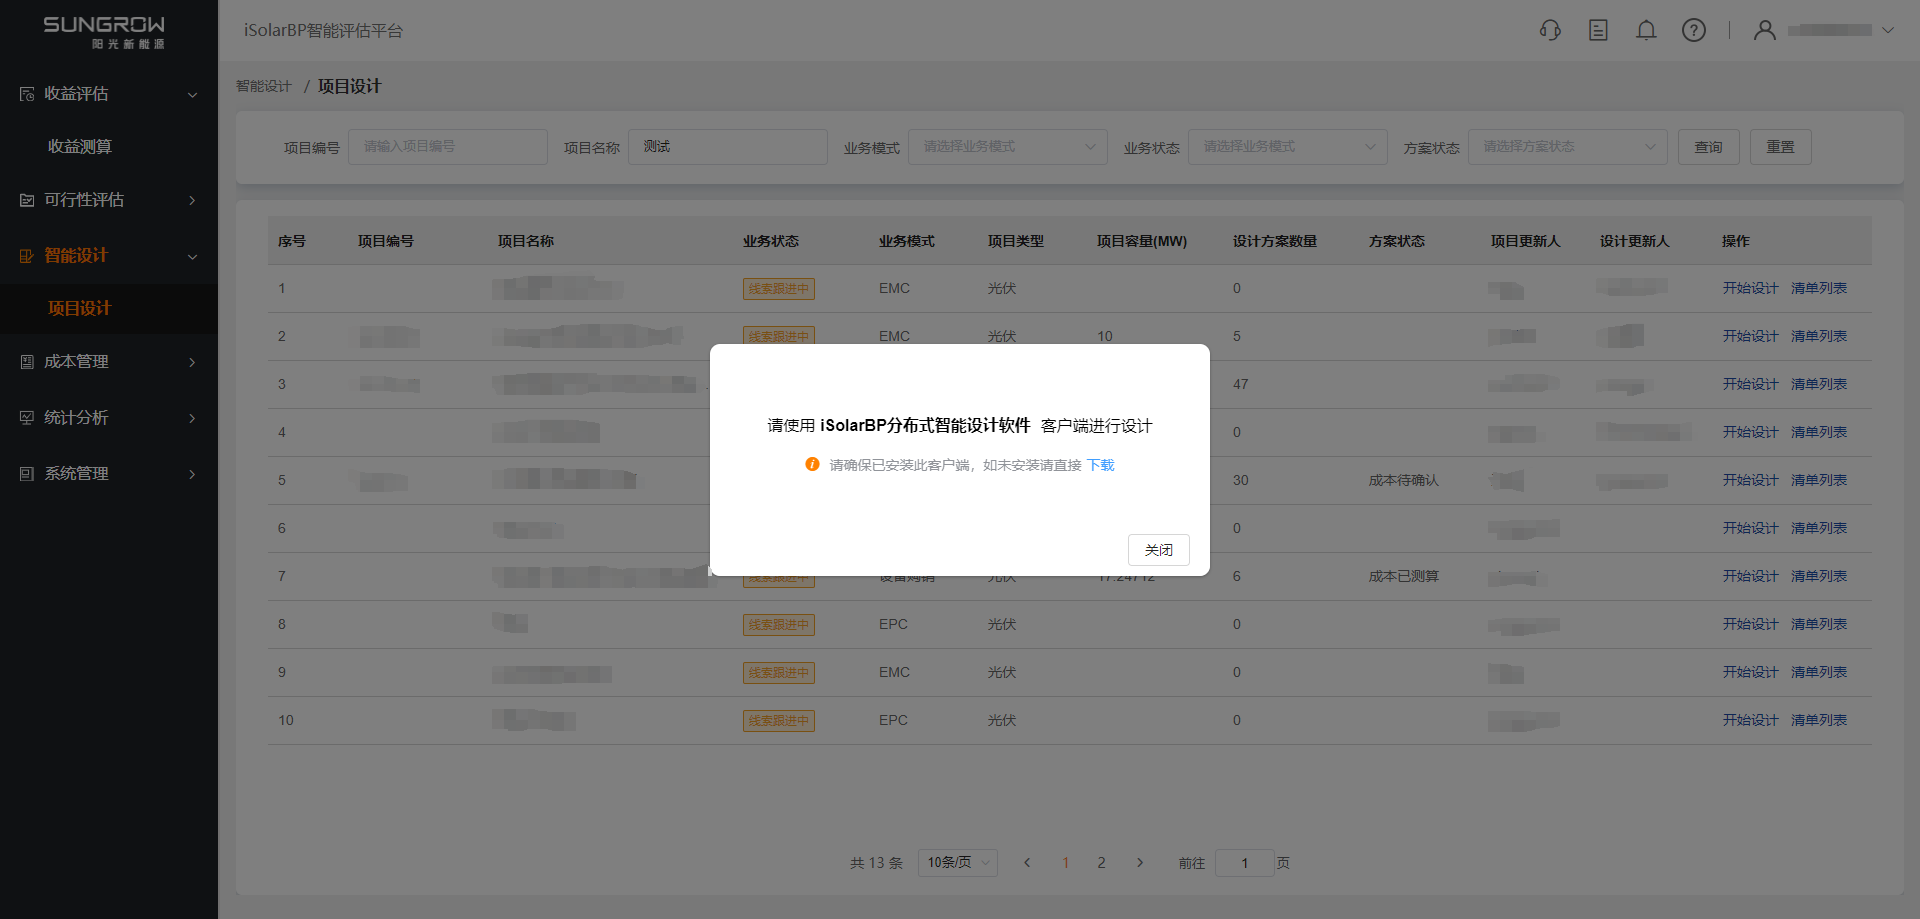Open the 业务模式 dropdown
Screen dimensions: 1920x919
1008,147
